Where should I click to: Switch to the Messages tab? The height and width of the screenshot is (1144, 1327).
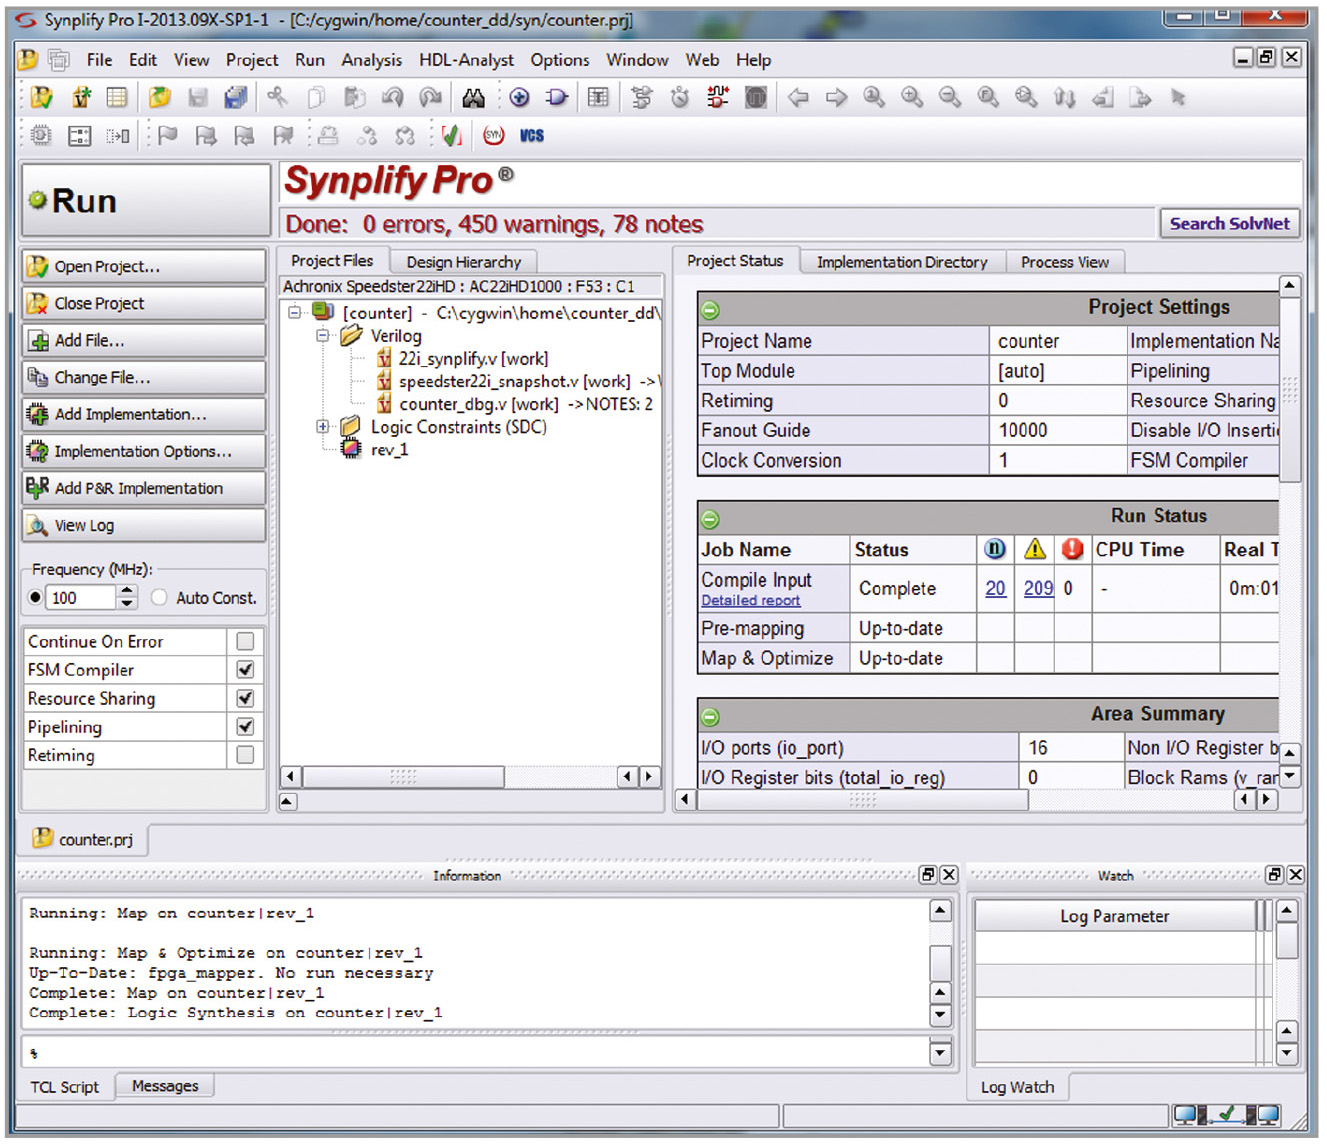click(x=165, y=1086)
